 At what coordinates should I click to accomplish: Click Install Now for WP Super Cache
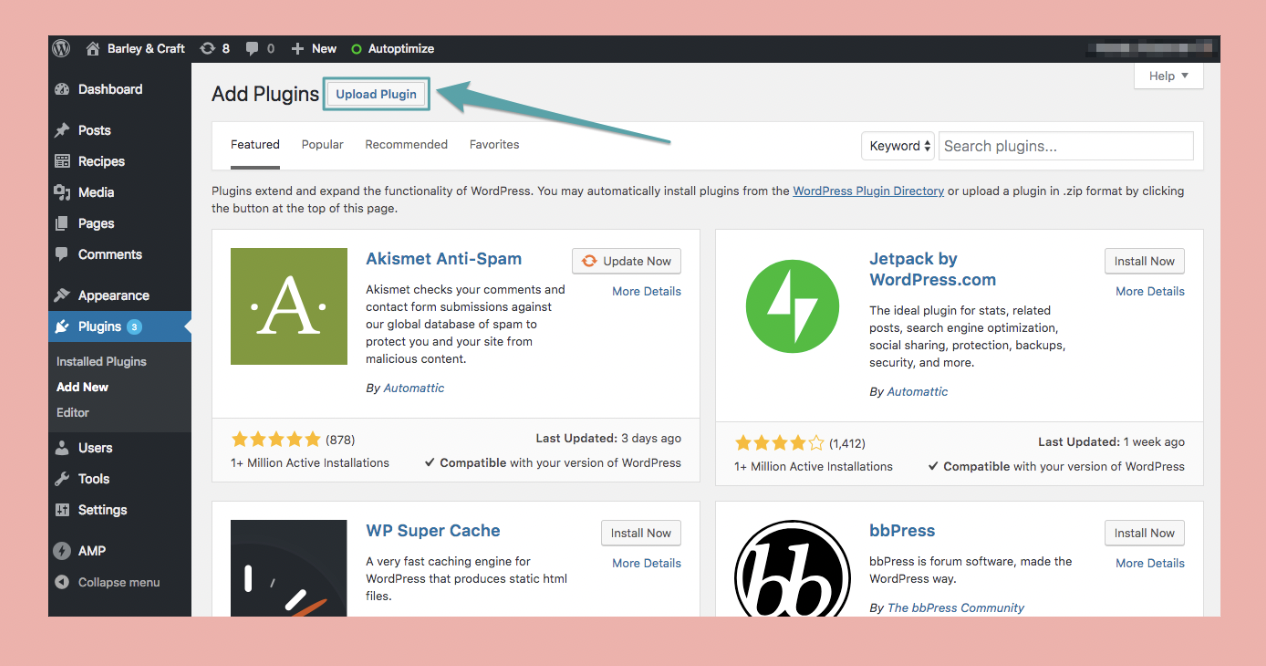coord(641,533)
